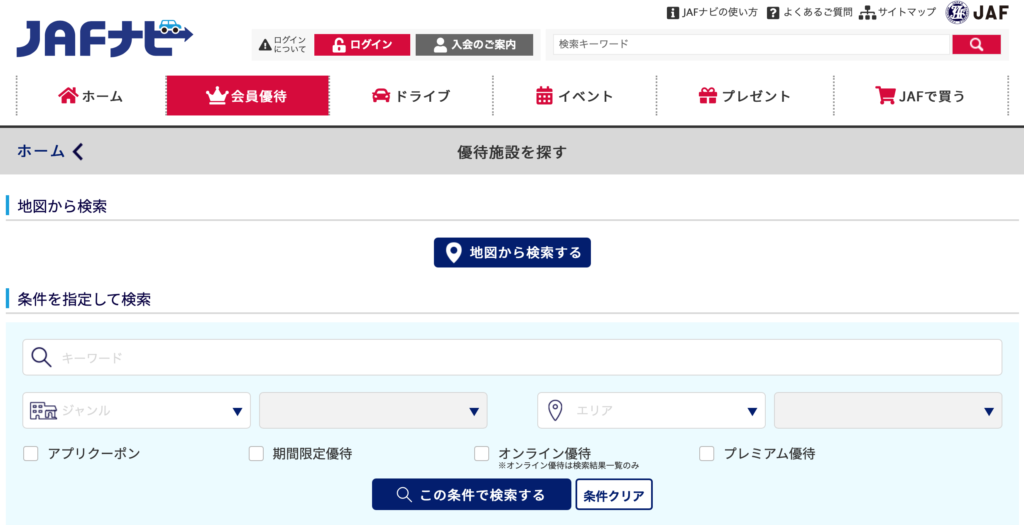1024x525 pixels.
Task: Click the magnifier icon in the keyword field
Action: tap(41, 357)
